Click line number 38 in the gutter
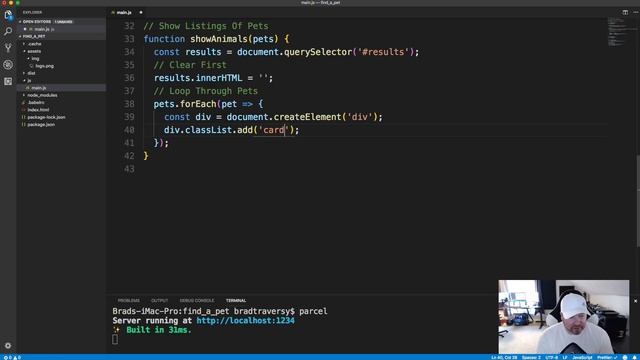The width and height of the screenshot is (640, 360). pos(129,104)
